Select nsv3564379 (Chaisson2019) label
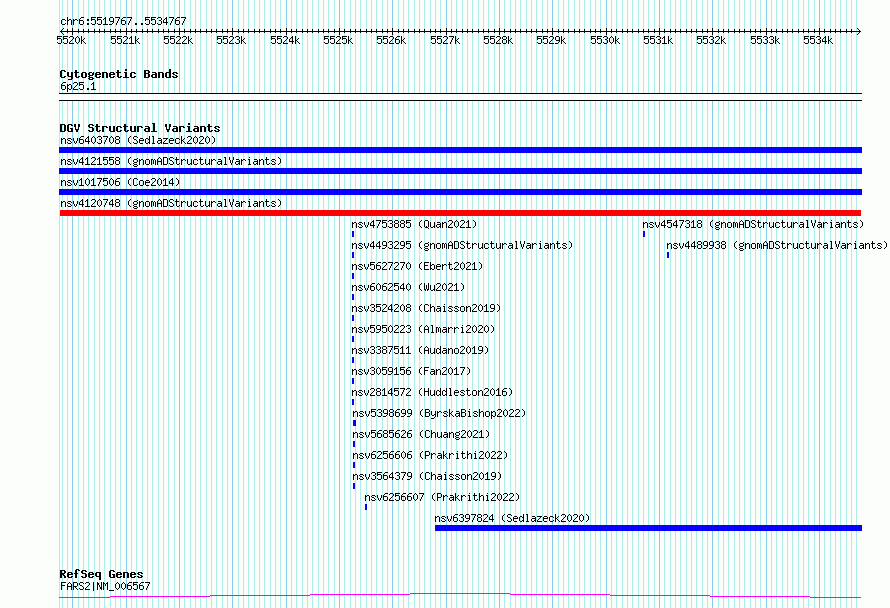The width and height of the screenshot is (890, 608). (x=427, y=476)
